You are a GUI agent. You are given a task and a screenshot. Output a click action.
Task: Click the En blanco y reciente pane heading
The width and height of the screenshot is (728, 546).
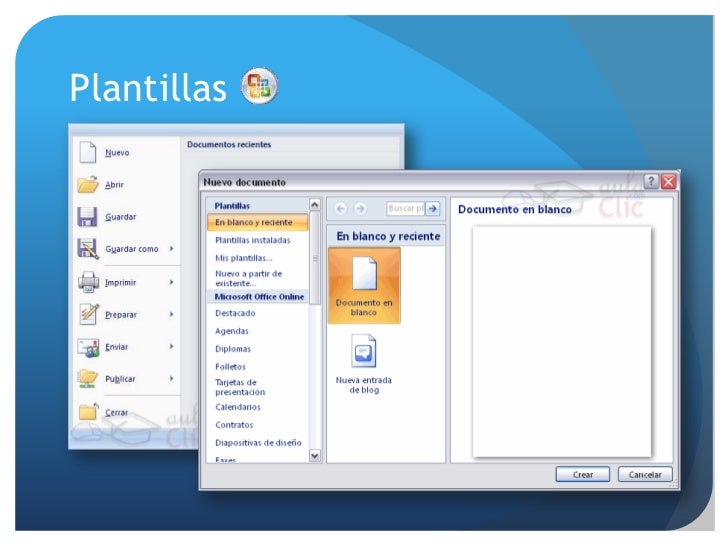pyautogui.click(x=388, y=236)
